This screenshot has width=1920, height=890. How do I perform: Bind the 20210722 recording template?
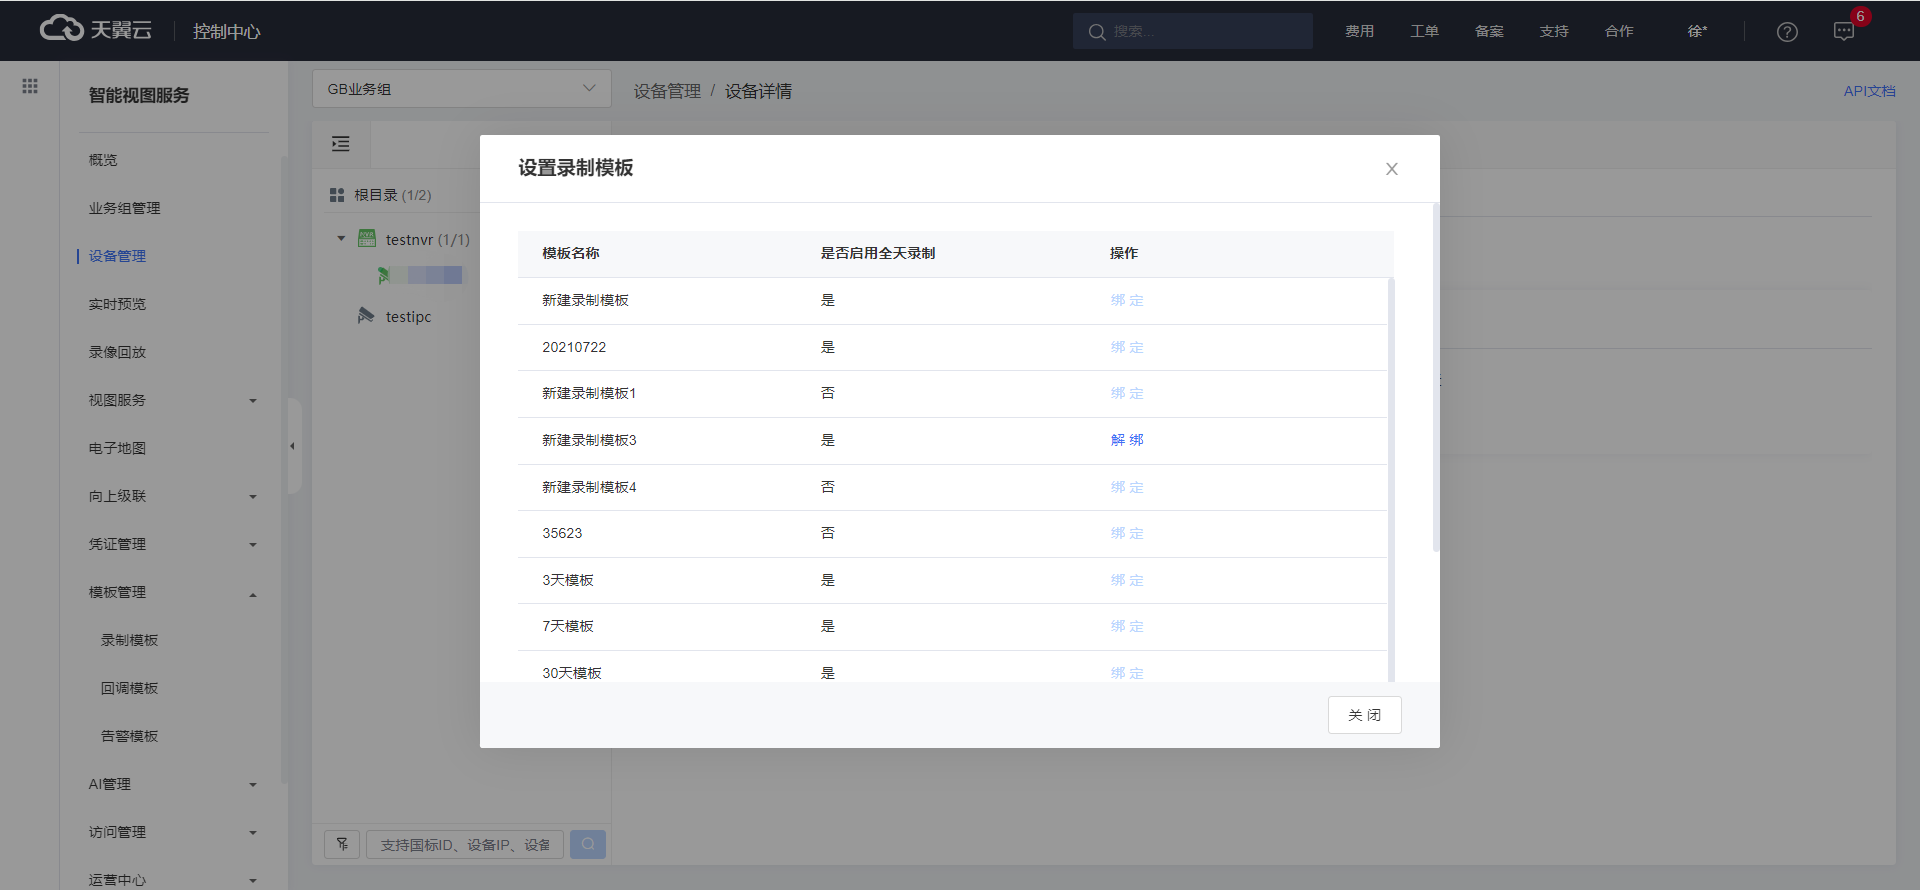tap(1126, 347)
